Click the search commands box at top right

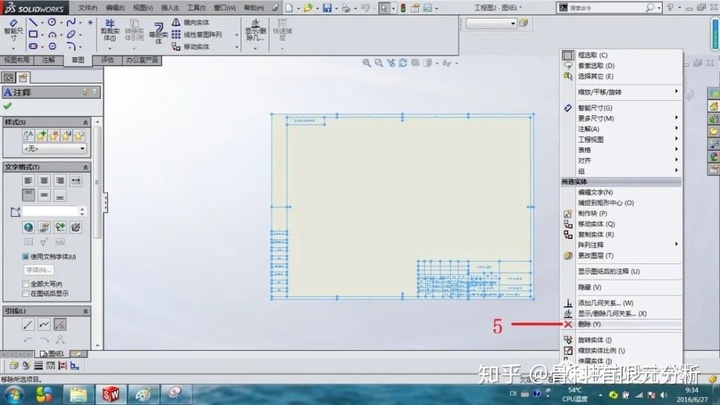610,8
